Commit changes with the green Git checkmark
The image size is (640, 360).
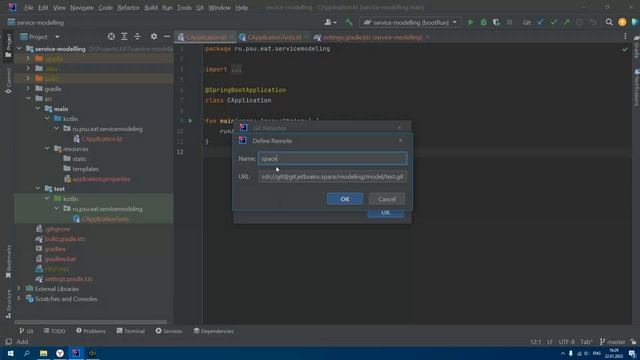553,22
